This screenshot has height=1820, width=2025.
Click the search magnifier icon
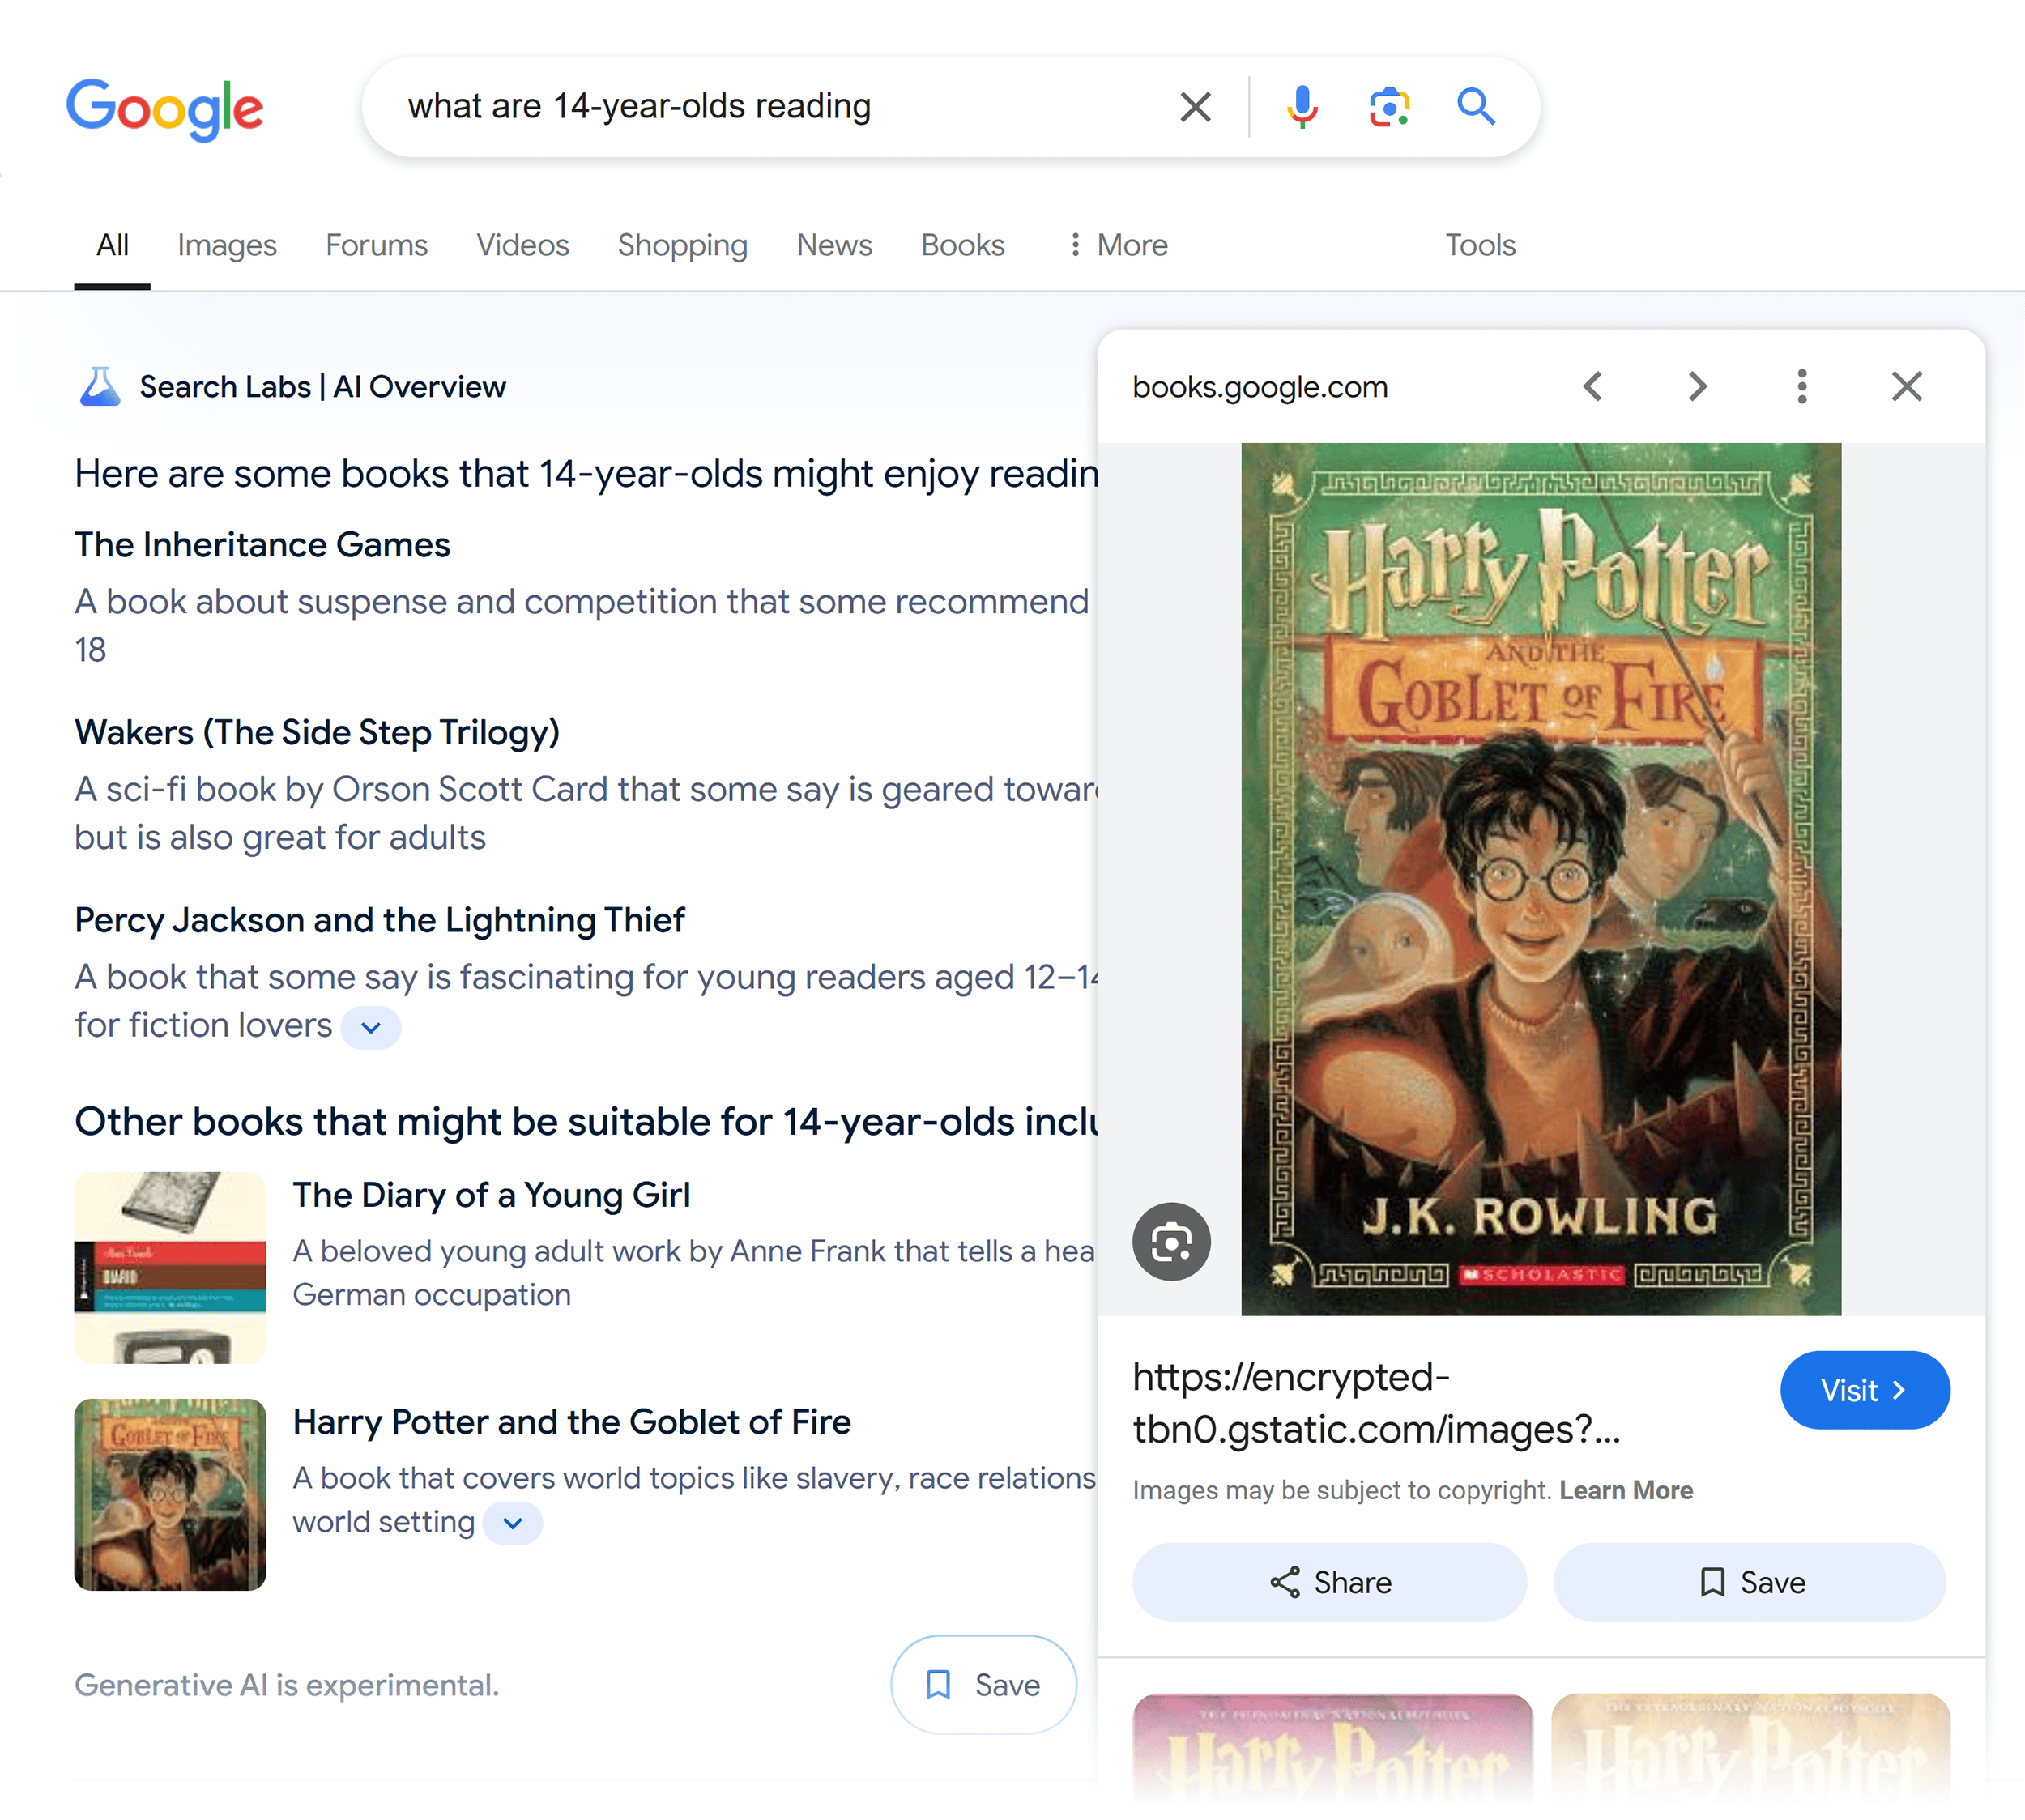tap(1477, 106)
